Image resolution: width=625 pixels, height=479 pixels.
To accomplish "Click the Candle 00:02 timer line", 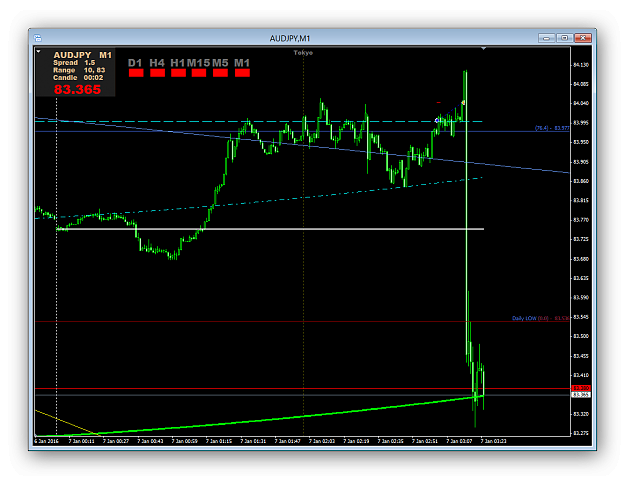I will tap(78, 78).
